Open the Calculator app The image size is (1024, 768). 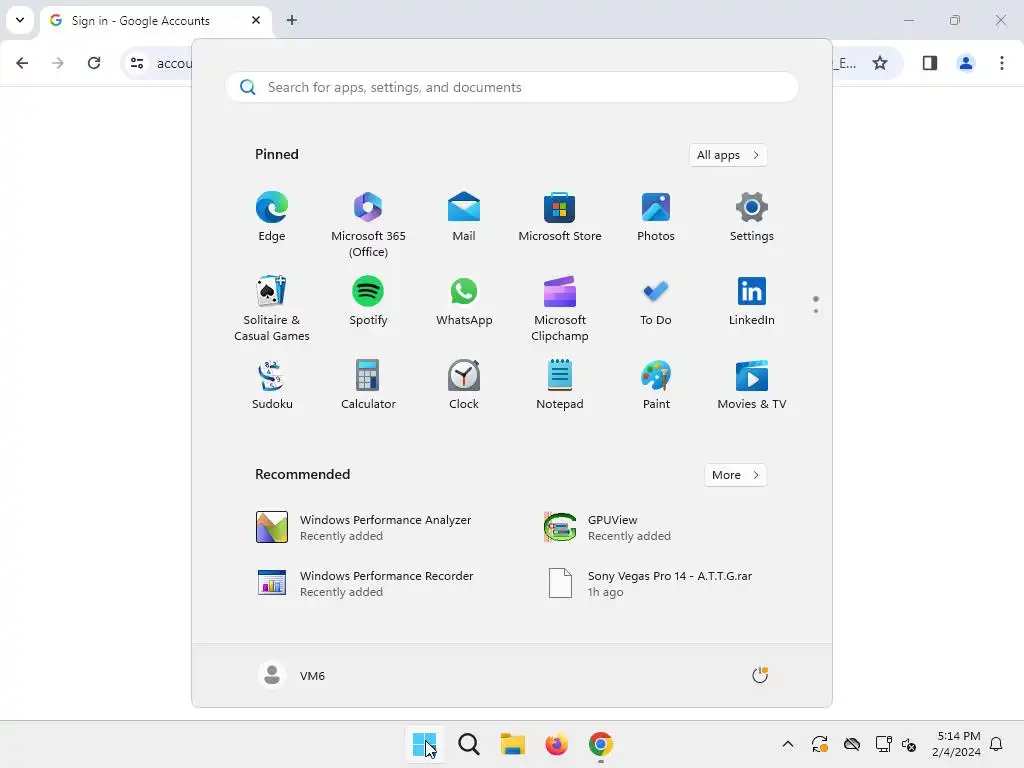(x=368, y=385)
